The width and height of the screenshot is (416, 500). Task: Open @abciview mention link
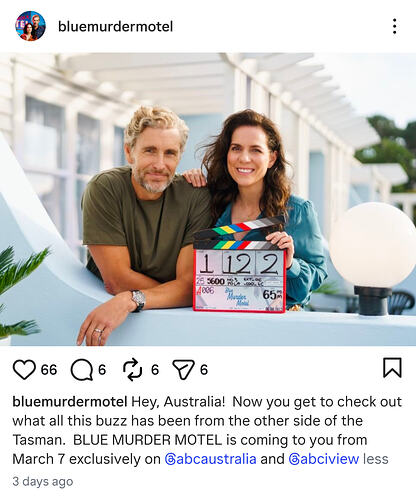point(324,459)
